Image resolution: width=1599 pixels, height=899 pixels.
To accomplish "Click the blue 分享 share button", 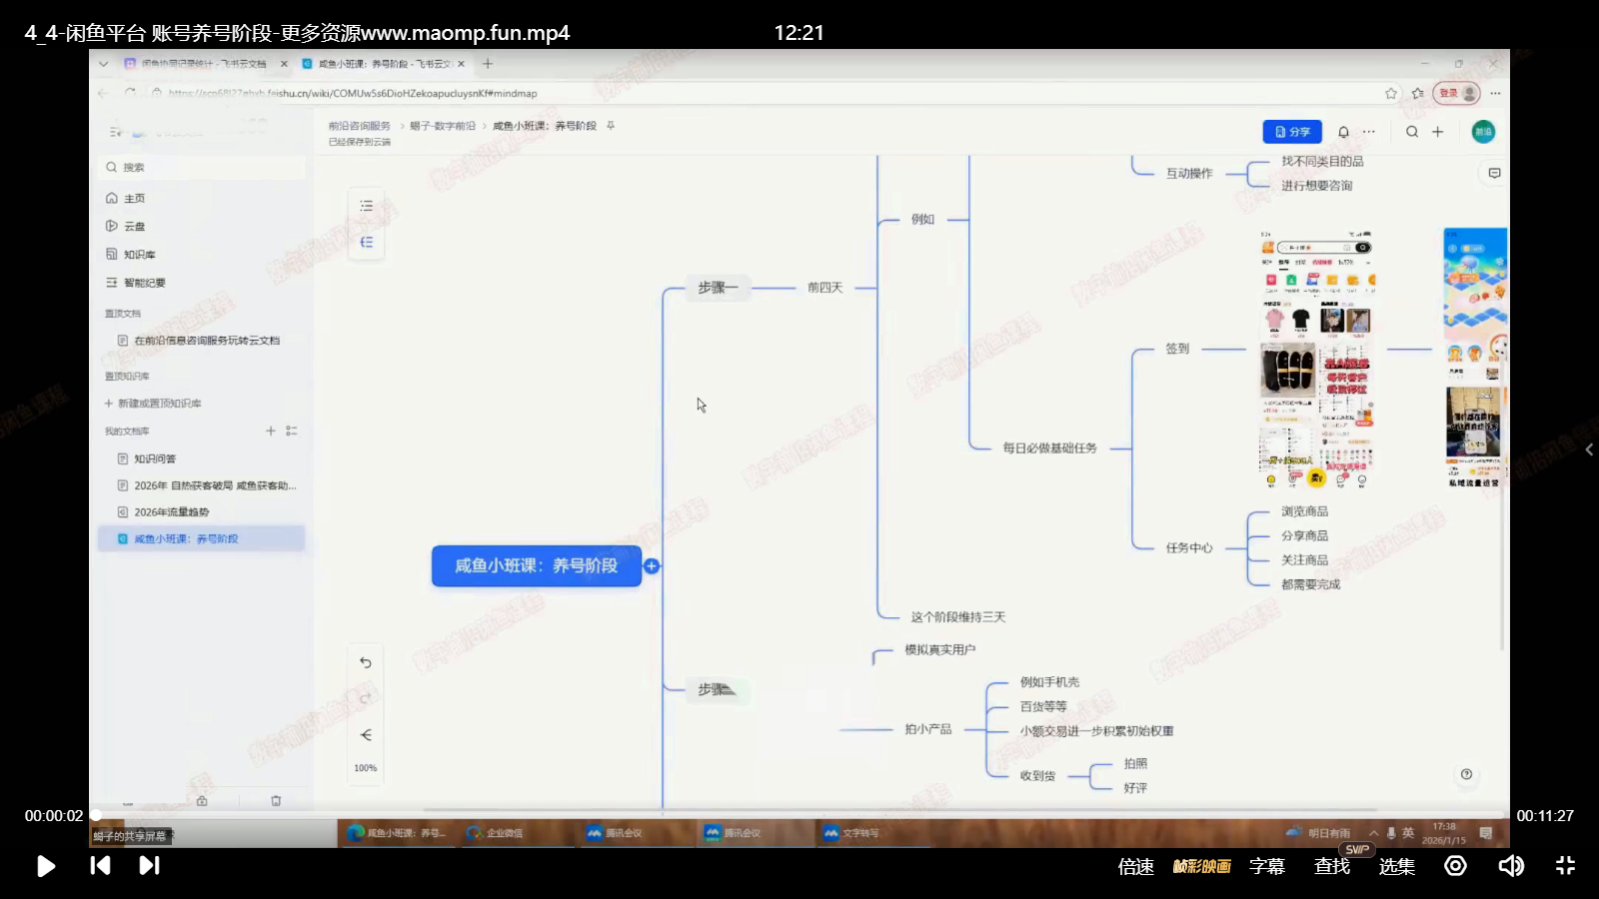I will click(1292, 132).
